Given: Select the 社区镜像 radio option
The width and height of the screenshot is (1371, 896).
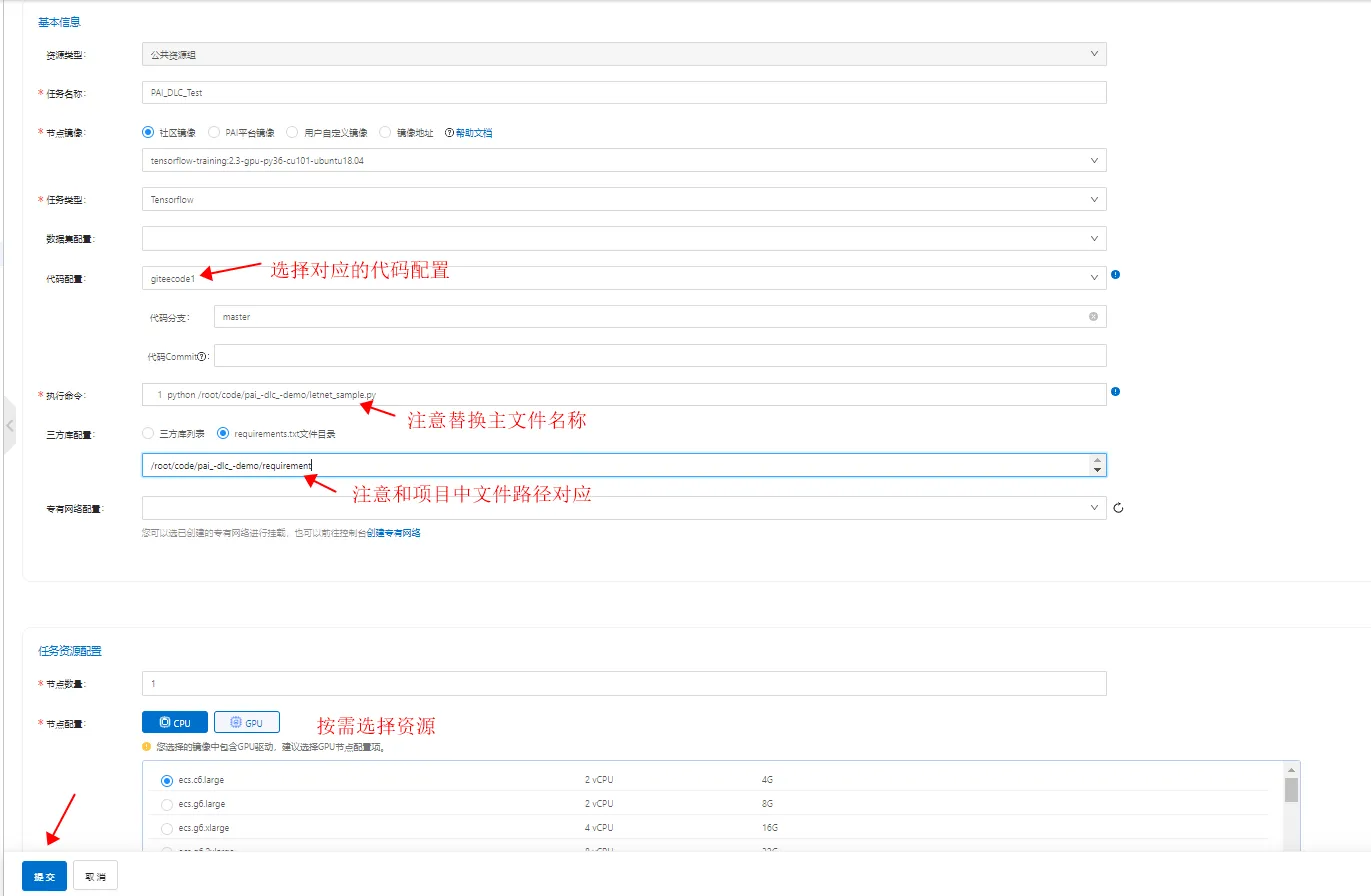Looking at the screenshot, I should 148,132.
